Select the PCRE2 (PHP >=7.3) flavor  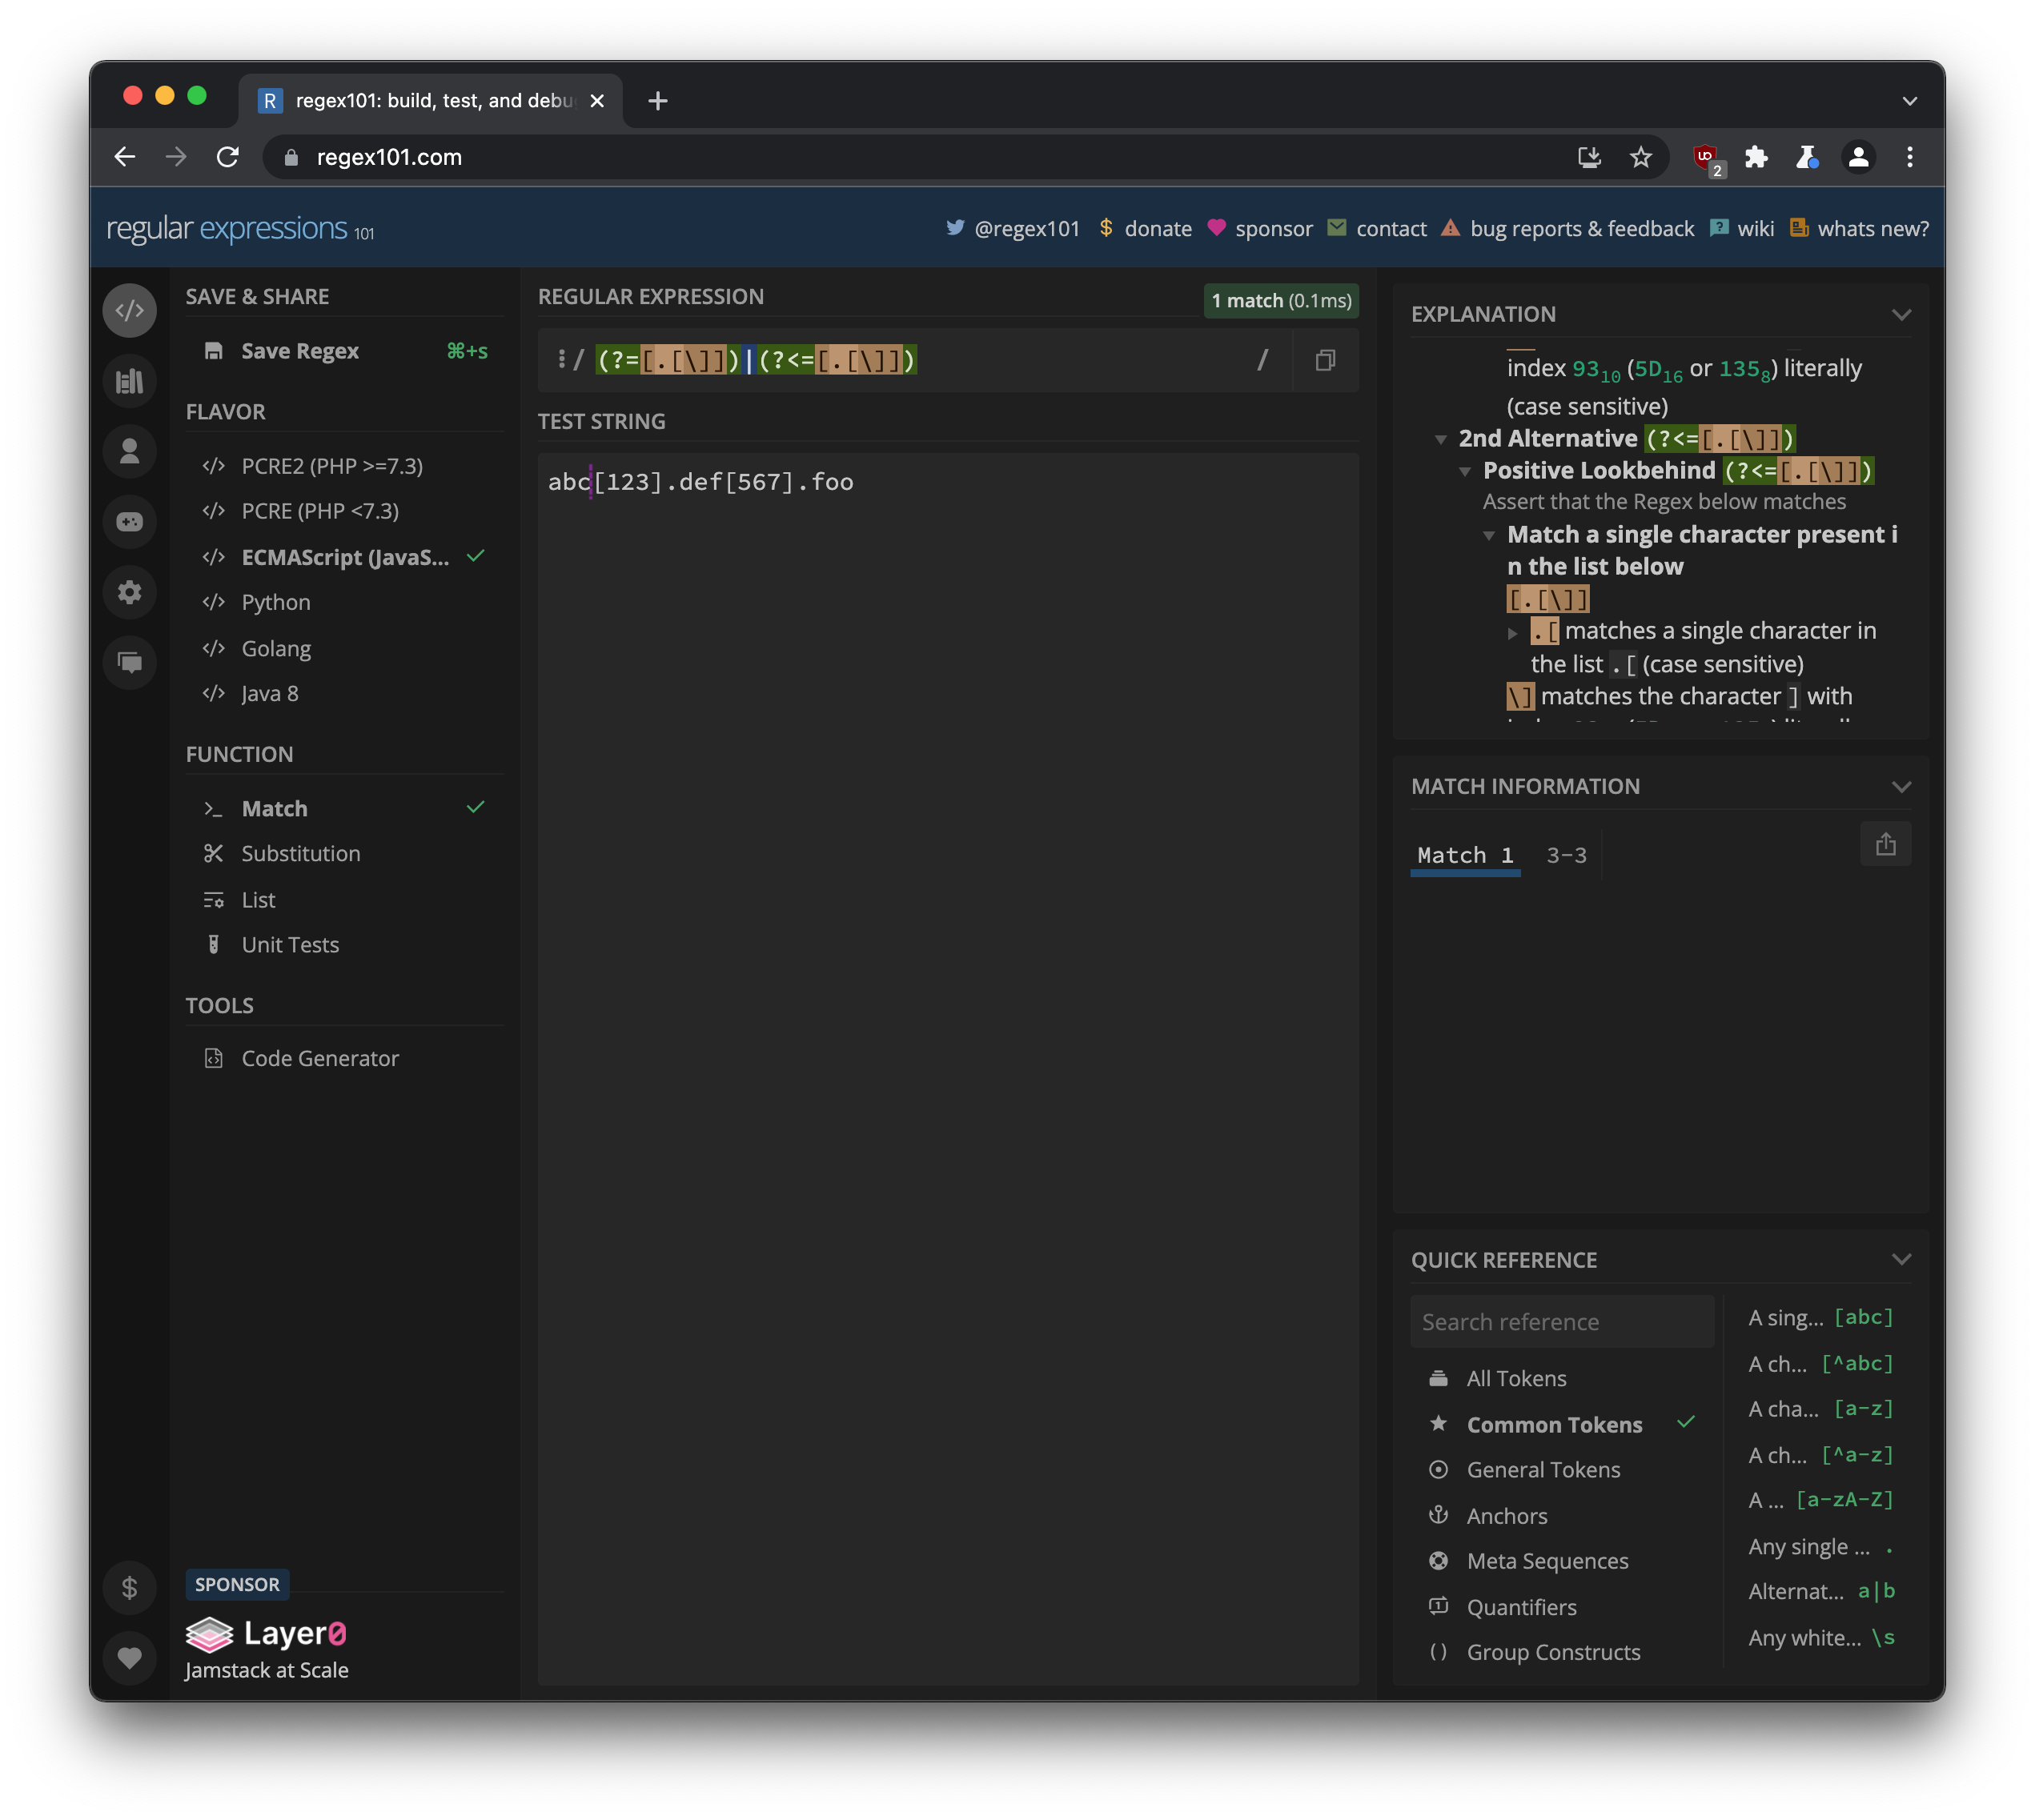click(x=331, y=466)
